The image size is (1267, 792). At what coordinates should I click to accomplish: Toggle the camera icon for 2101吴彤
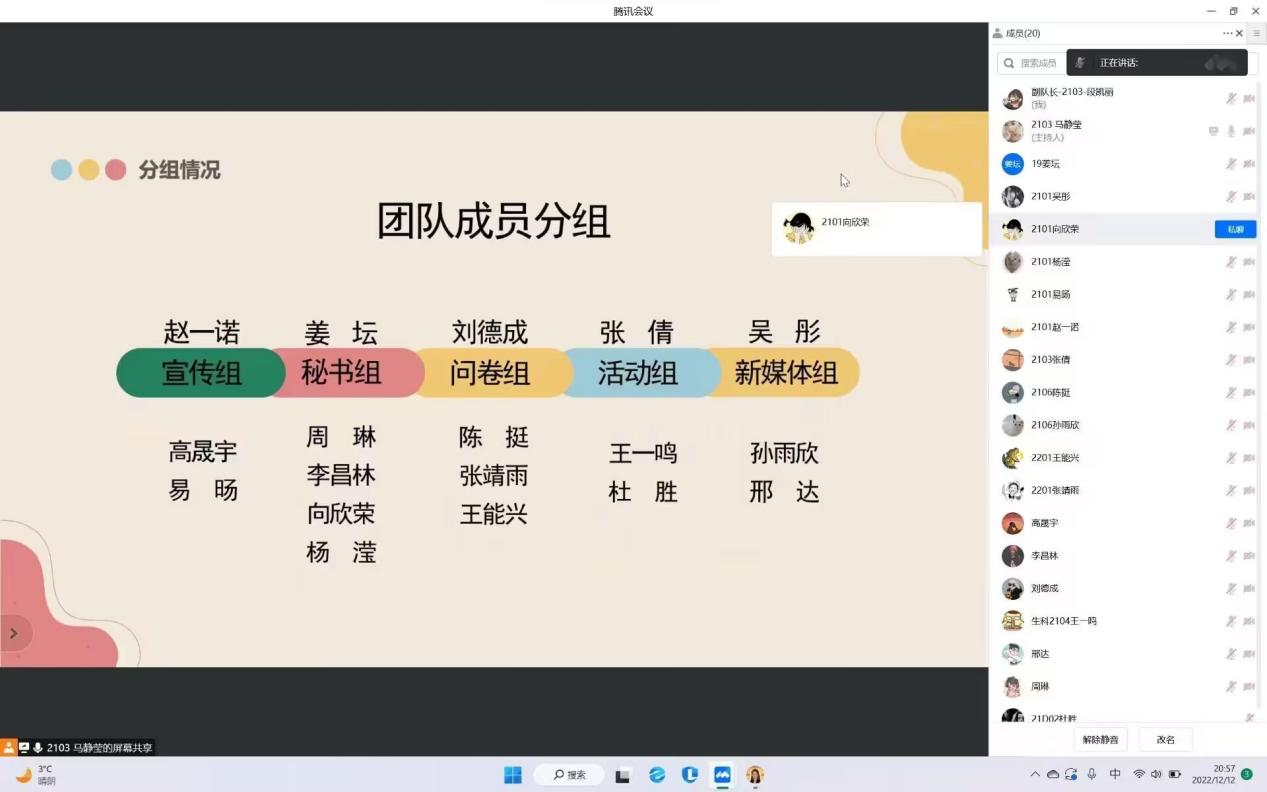click(1249, 197)
